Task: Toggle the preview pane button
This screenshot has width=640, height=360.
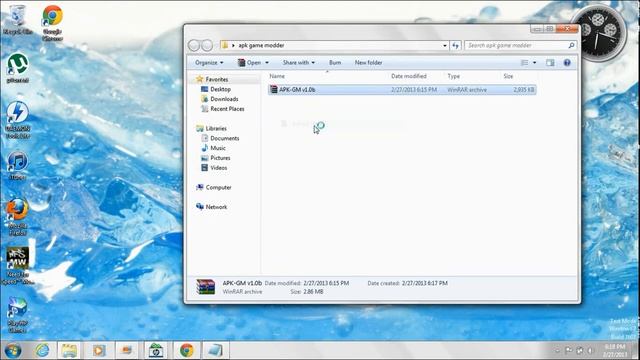Action: (x=550, y=62)
